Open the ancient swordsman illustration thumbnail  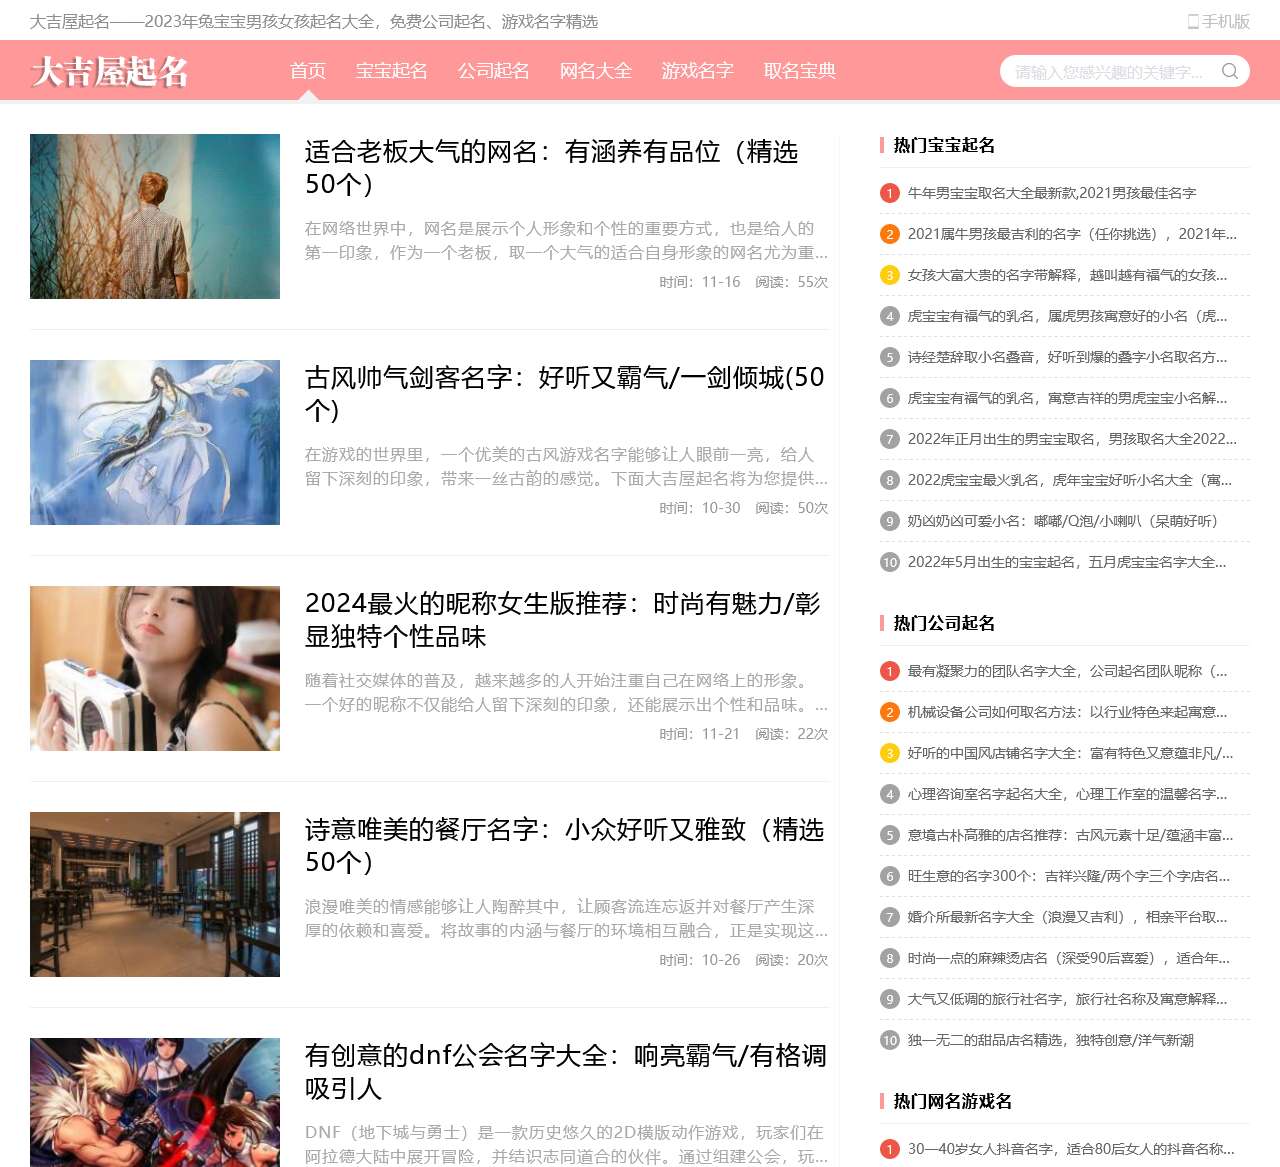[155, 442]
